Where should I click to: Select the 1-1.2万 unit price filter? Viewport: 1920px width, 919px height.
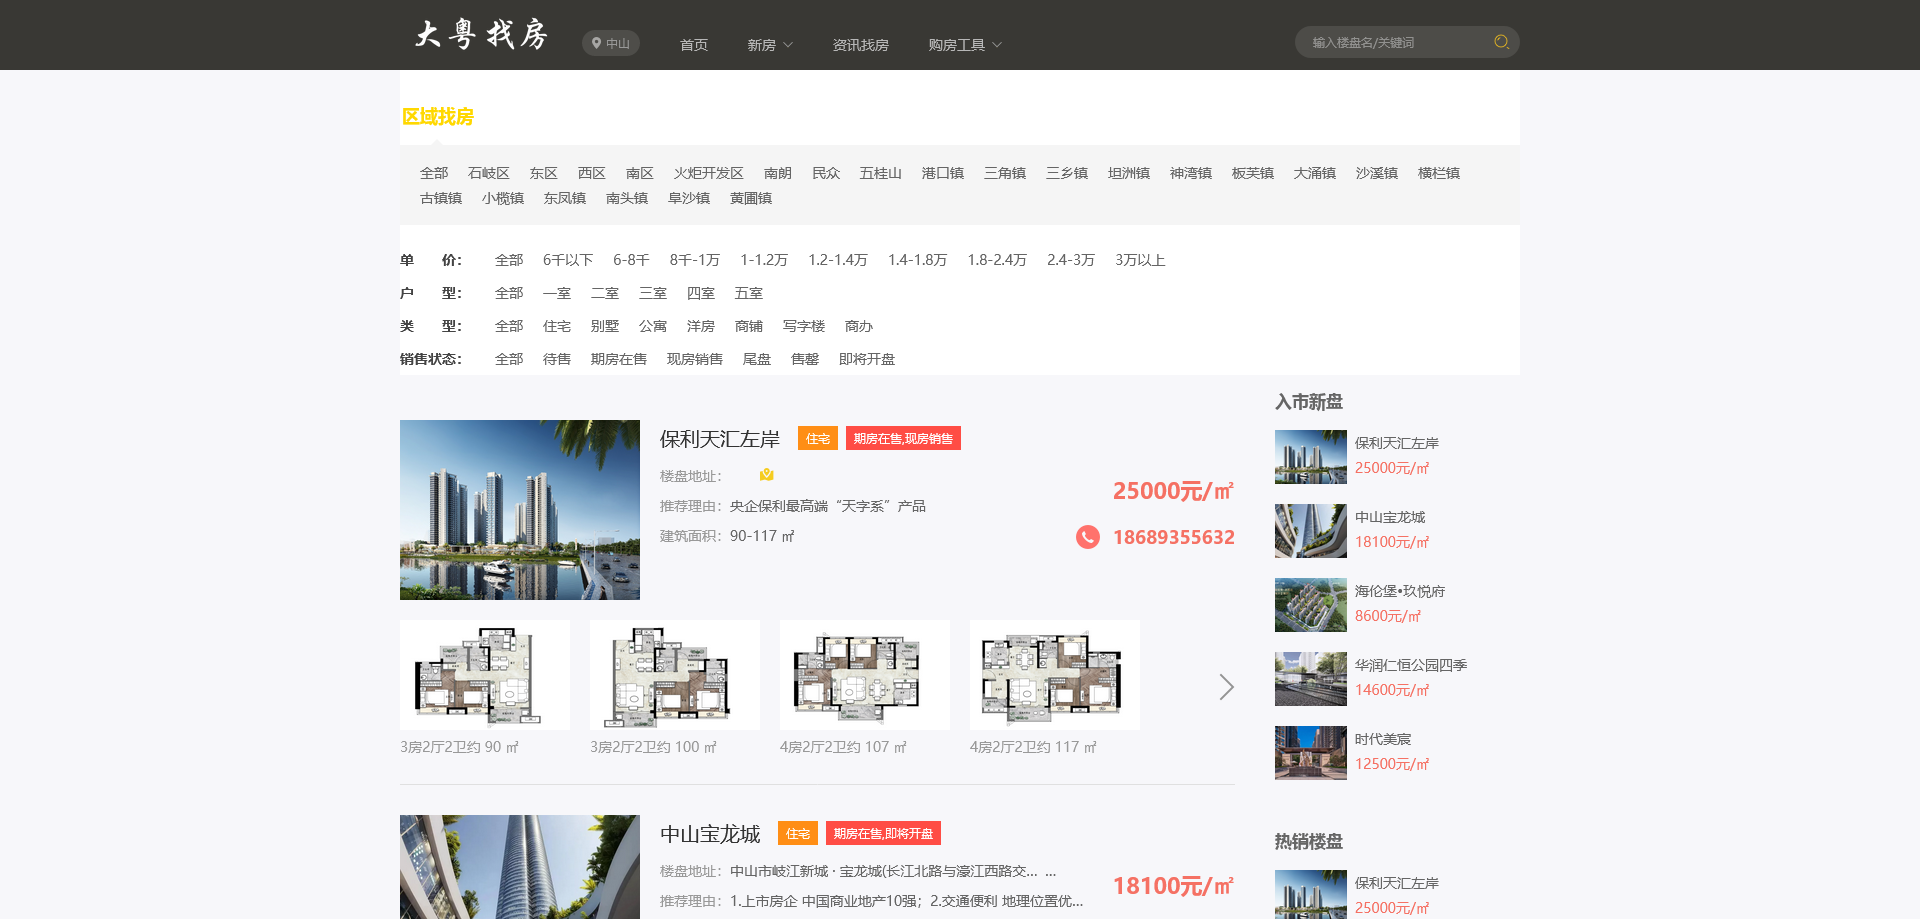click(763, 259)
